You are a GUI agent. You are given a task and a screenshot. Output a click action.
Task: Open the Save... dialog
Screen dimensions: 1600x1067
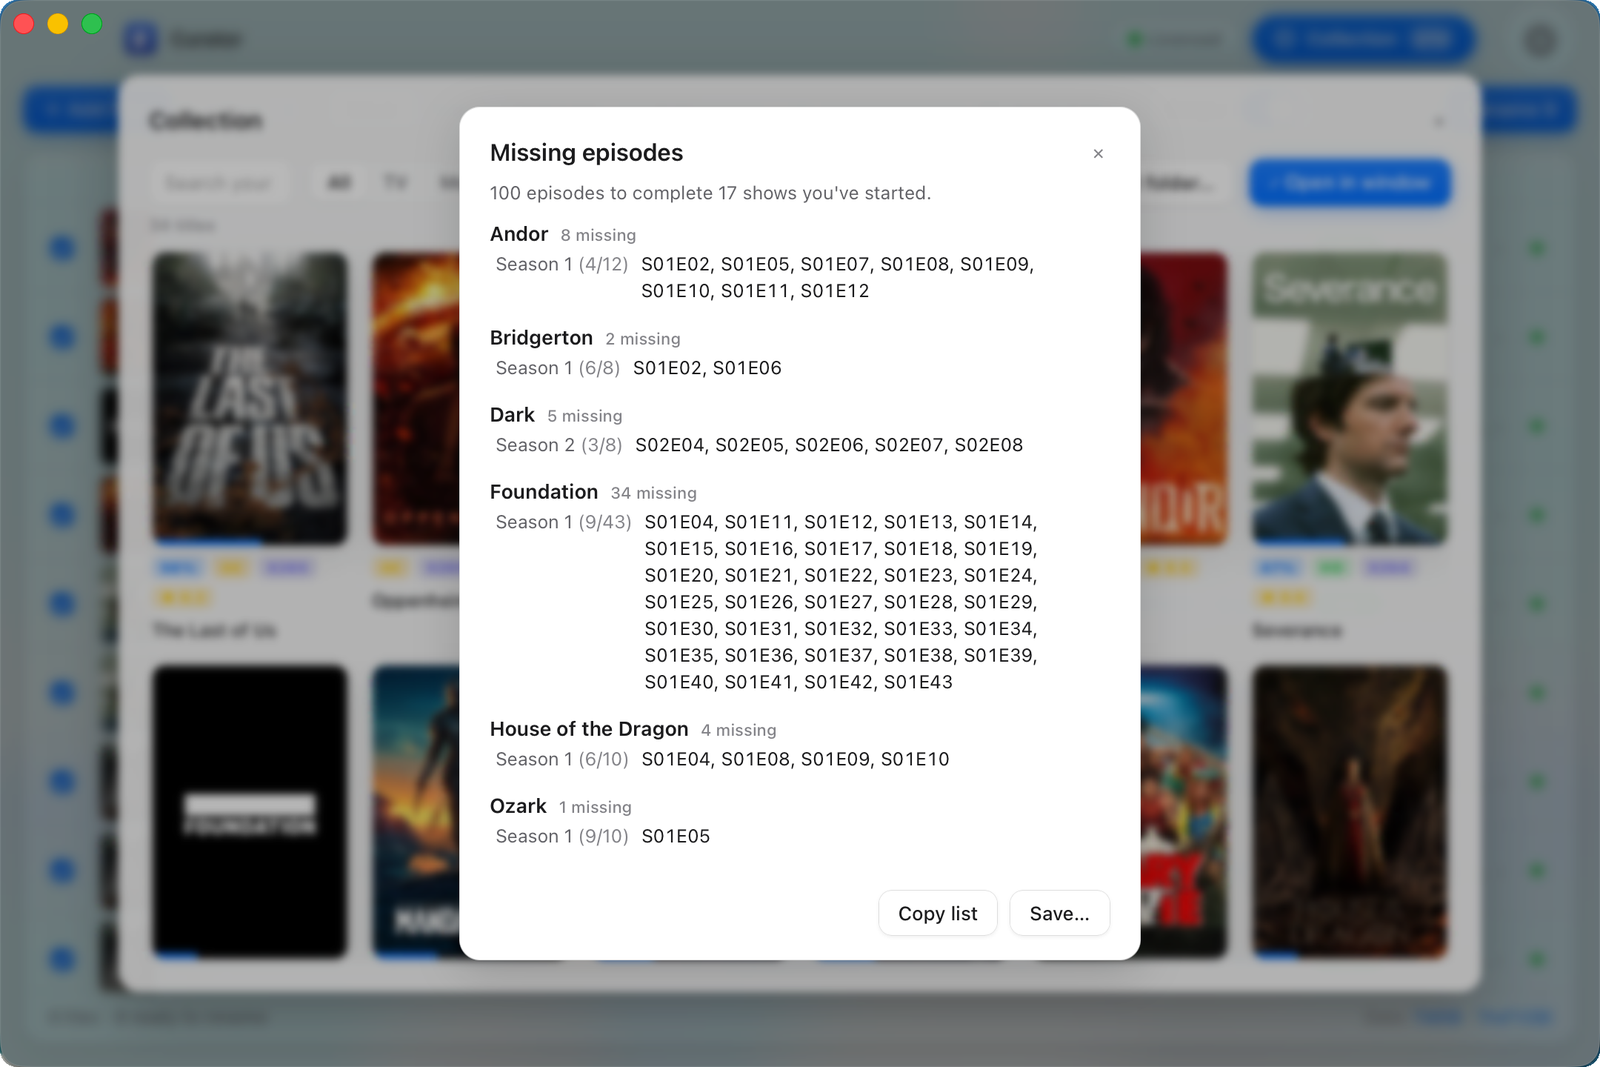1060,913
